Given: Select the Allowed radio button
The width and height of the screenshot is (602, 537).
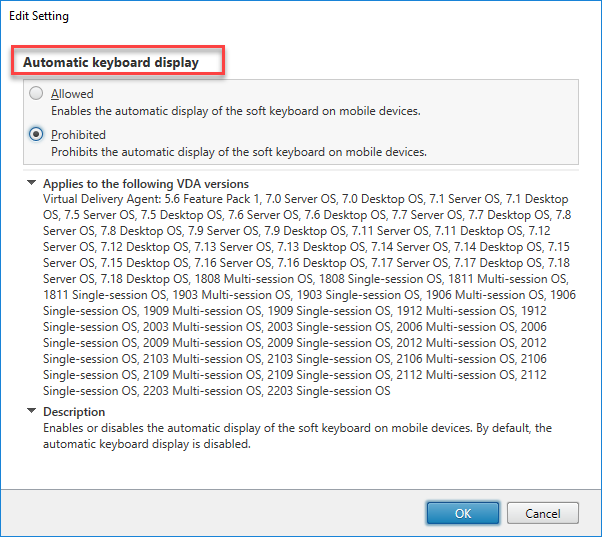Looking at the screenshot, I should [x=37, y=94].
